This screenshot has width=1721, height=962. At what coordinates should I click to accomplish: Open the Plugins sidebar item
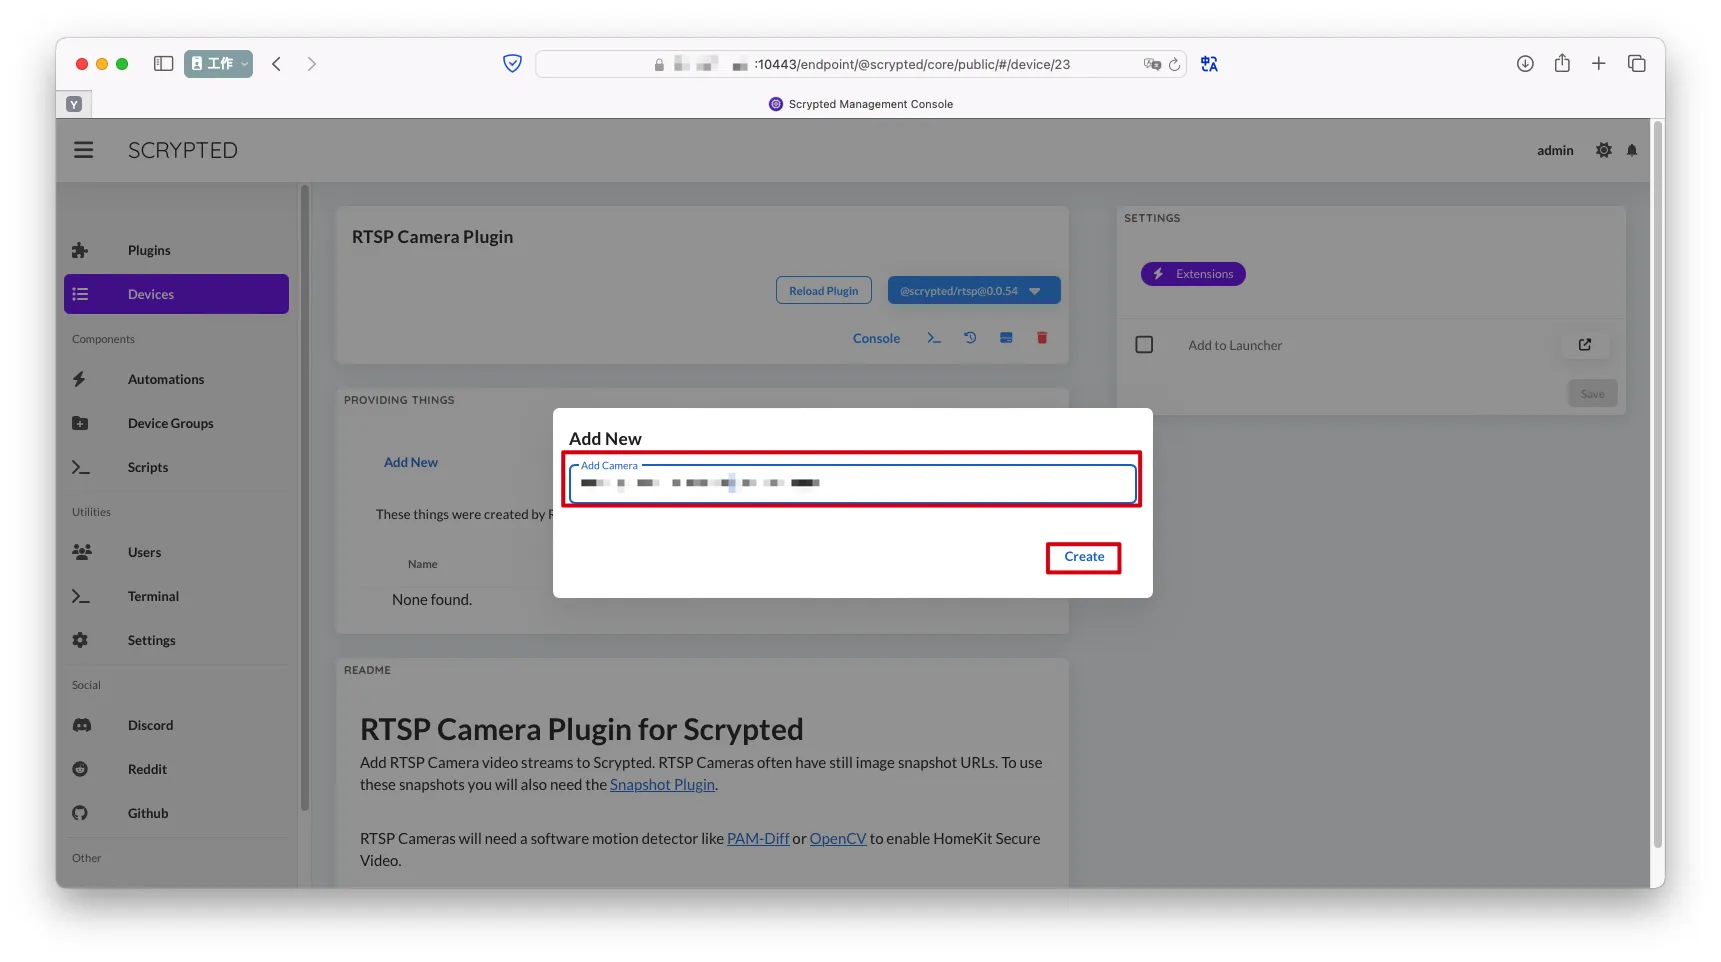point(149,250)
